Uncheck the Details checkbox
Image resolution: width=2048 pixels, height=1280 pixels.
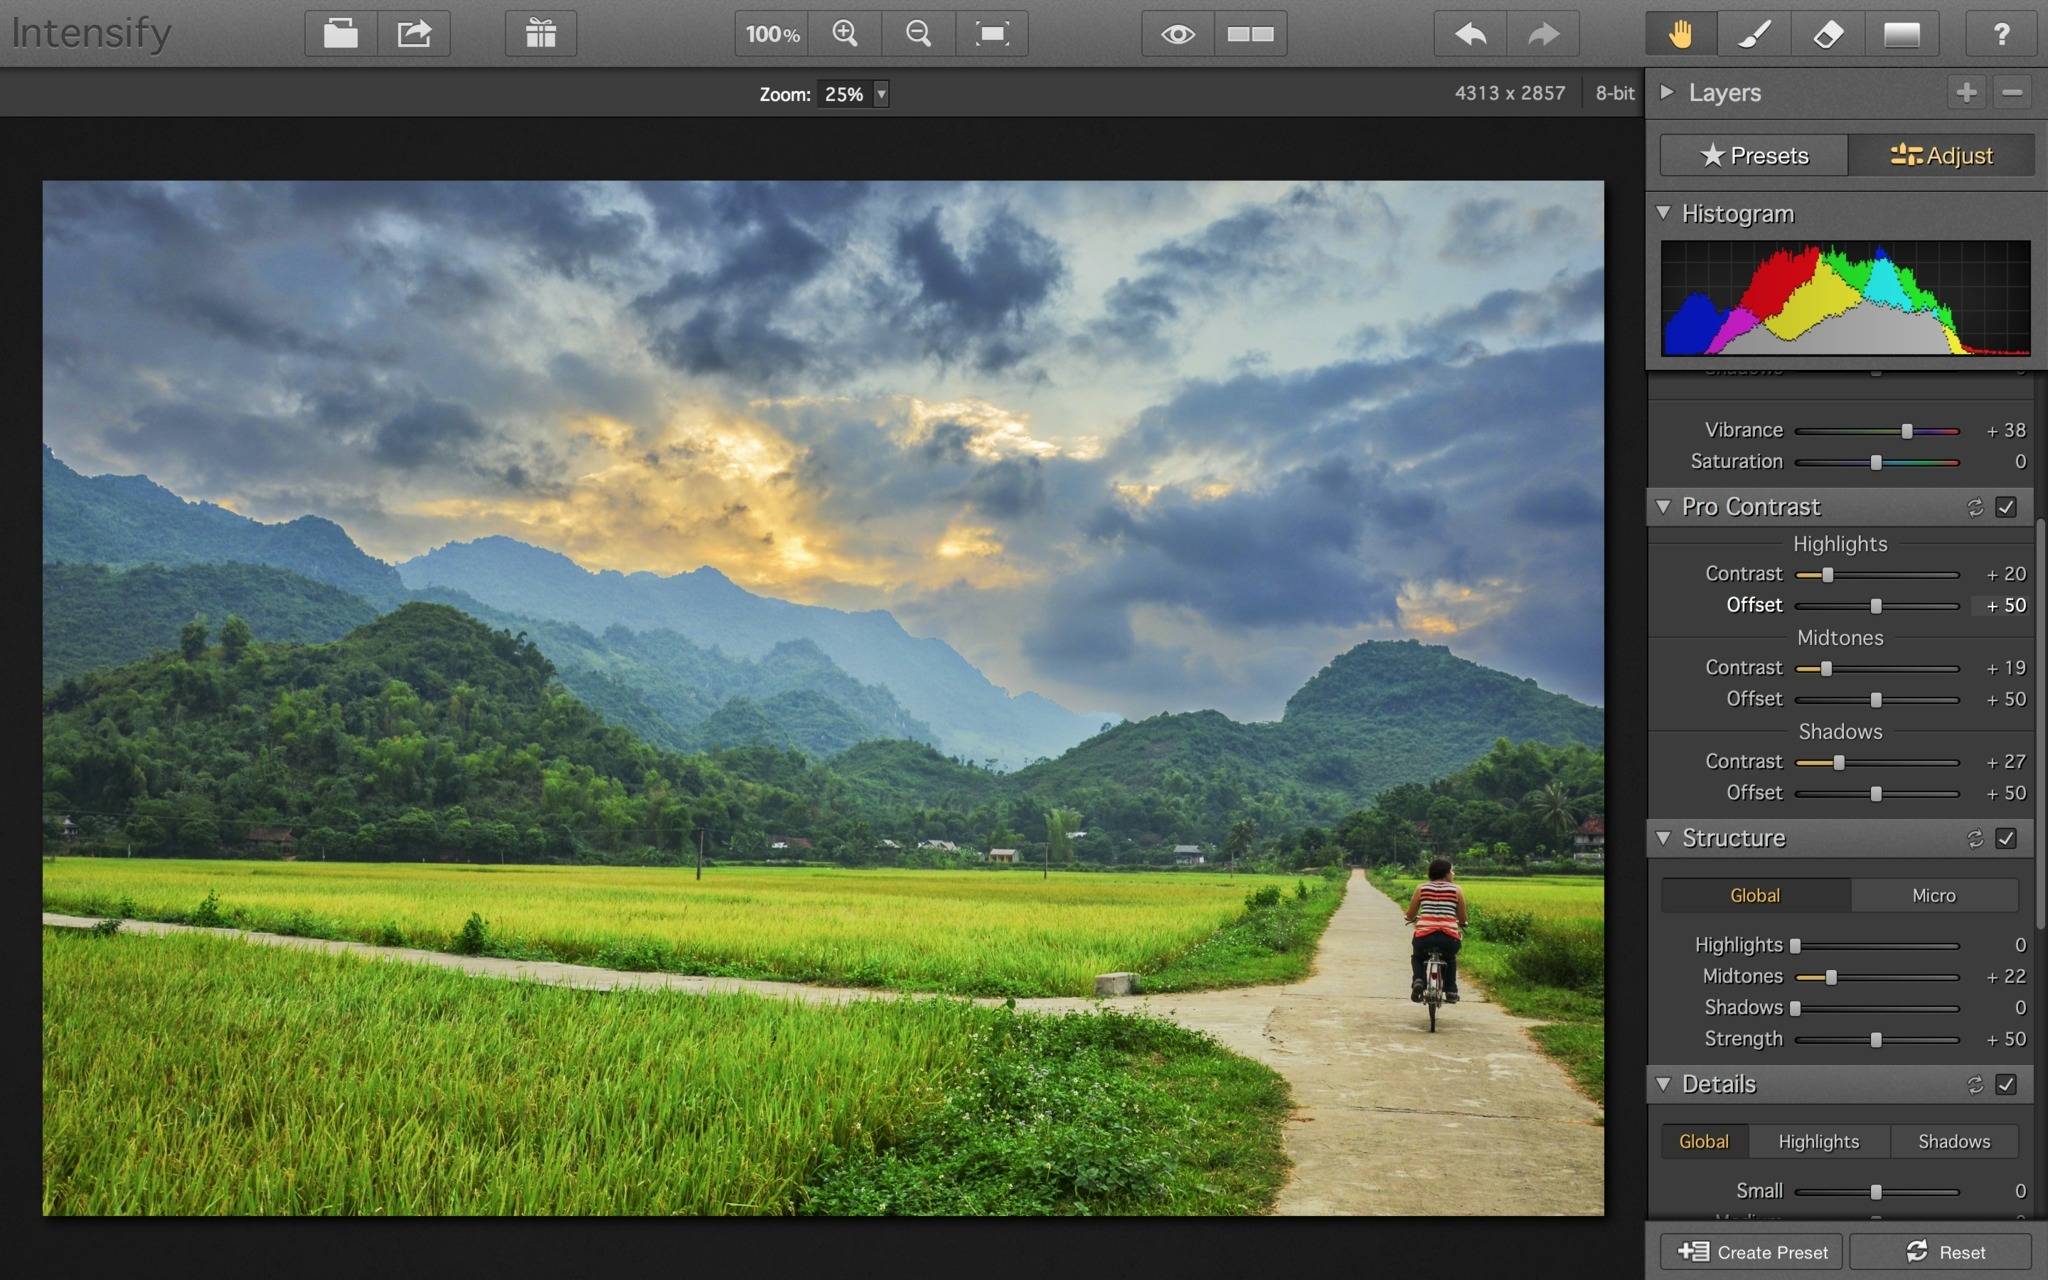point(2006,1084)
